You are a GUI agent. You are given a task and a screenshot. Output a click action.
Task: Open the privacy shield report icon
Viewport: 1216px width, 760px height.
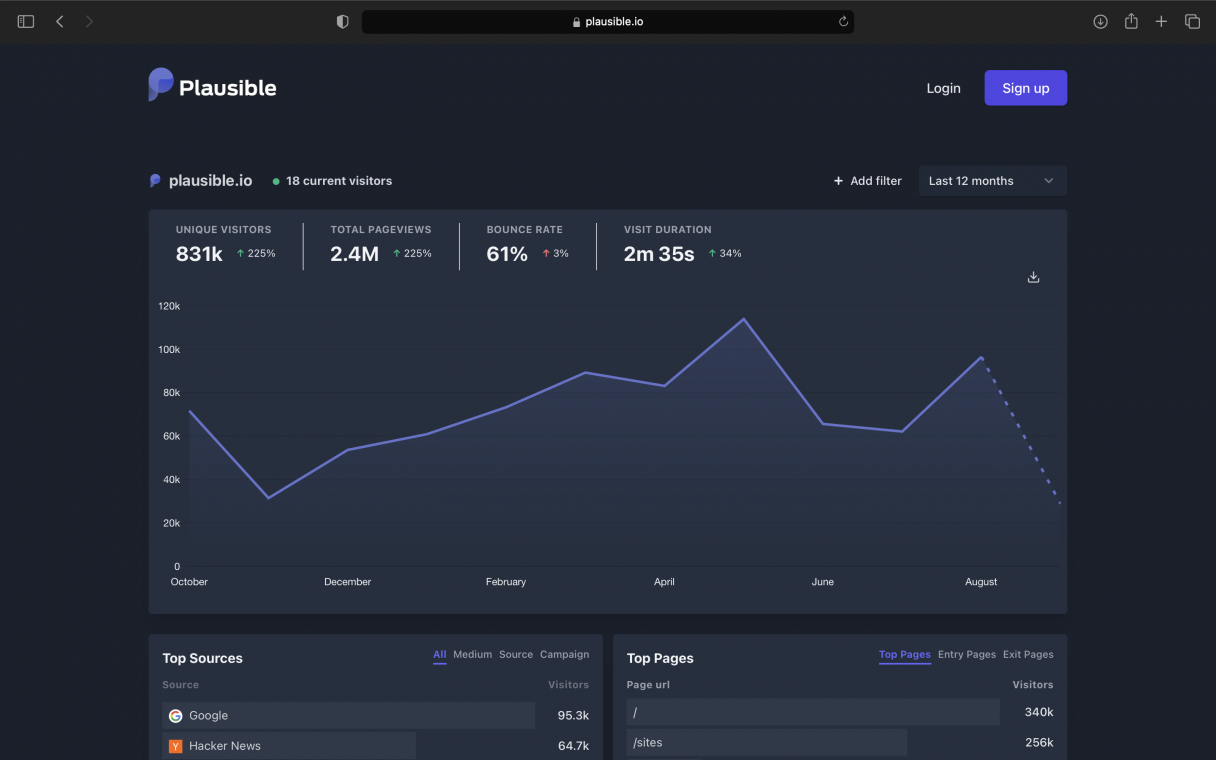click(x=343, y=21)
